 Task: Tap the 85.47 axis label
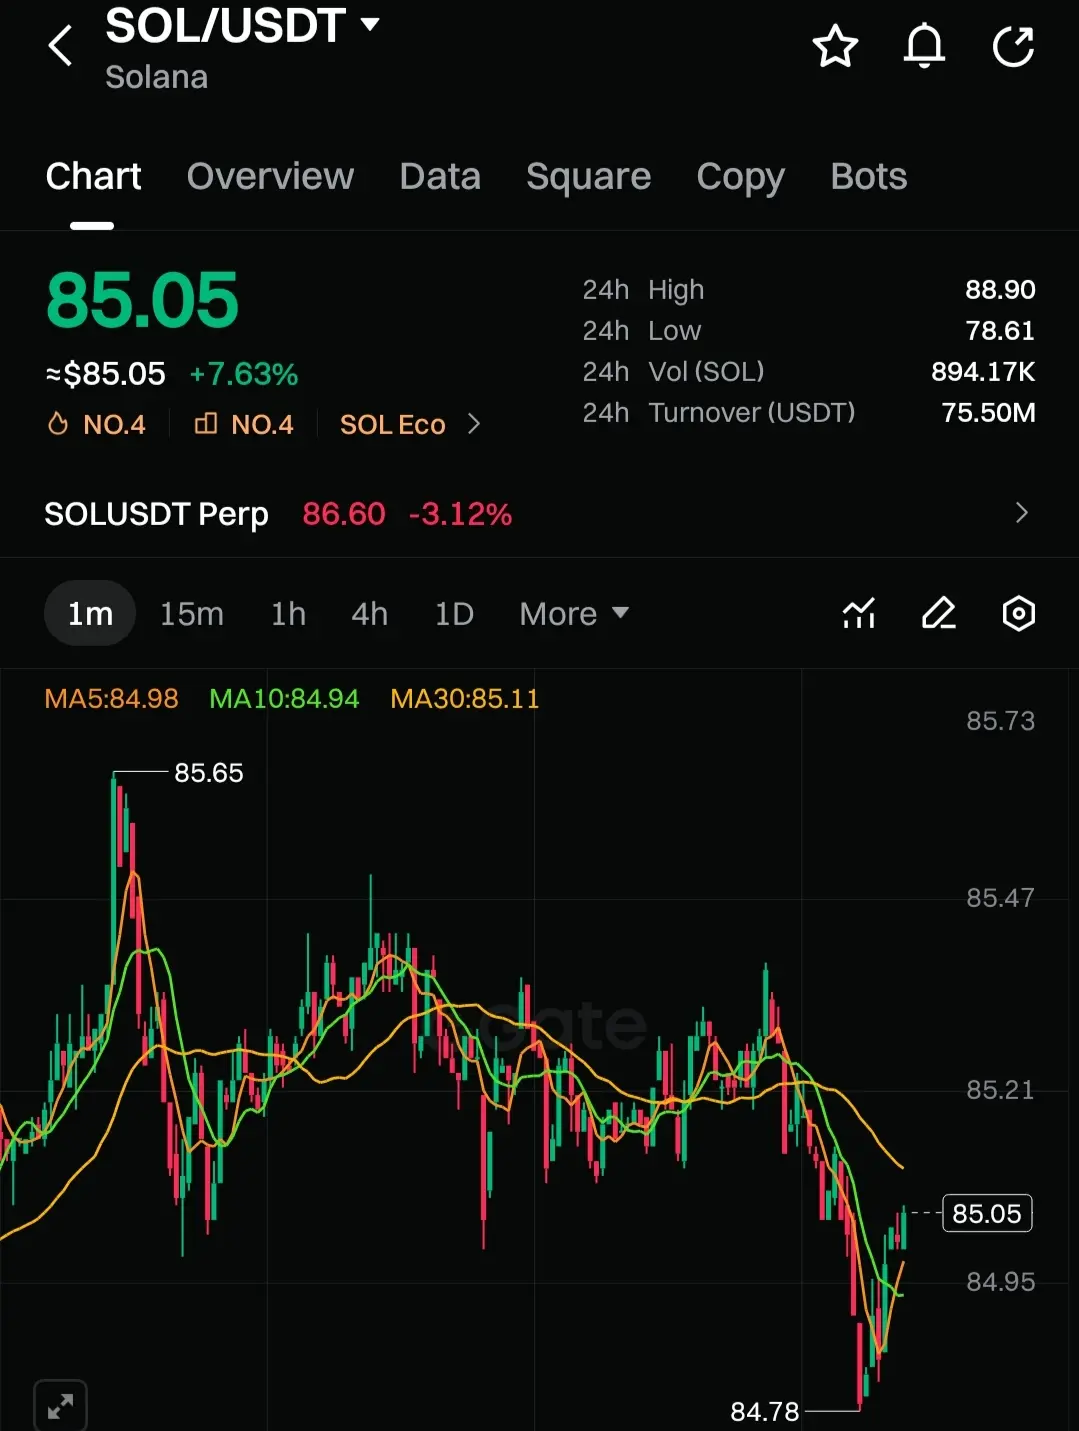click(x=1000, y=897)
